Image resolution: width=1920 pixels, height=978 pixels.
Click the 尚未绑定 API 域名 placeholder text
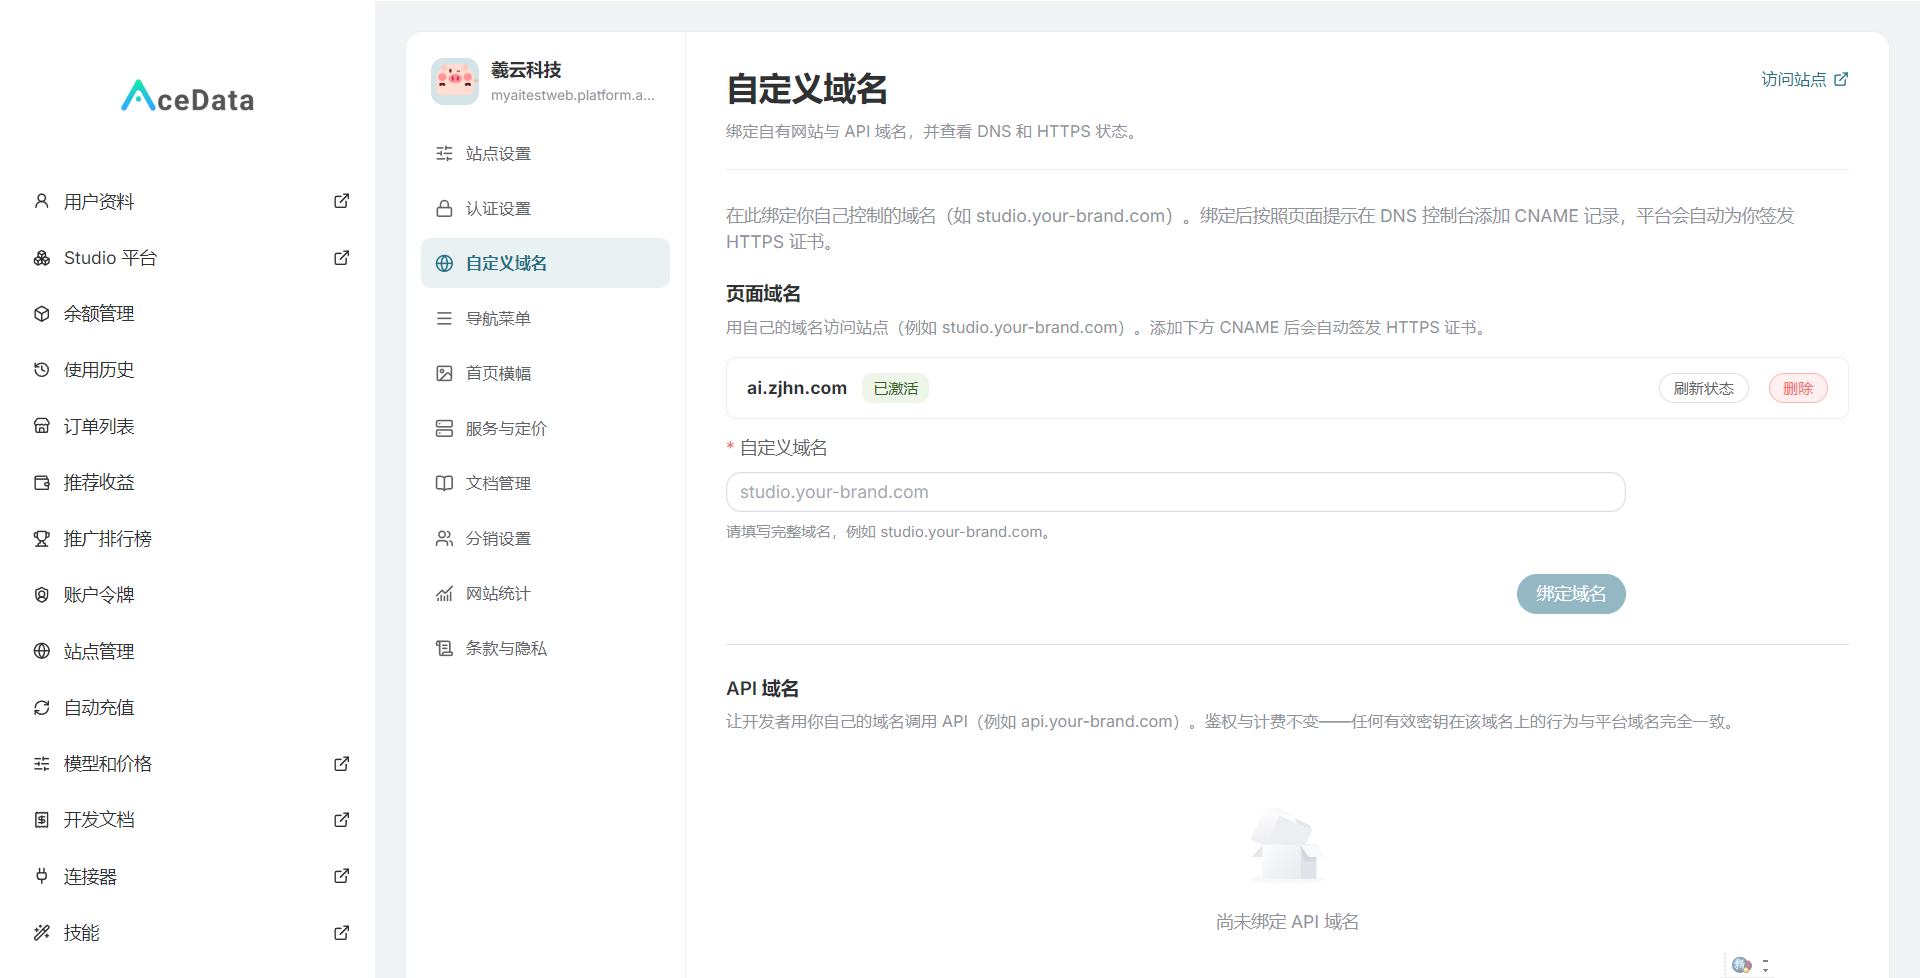[1287, 922]
